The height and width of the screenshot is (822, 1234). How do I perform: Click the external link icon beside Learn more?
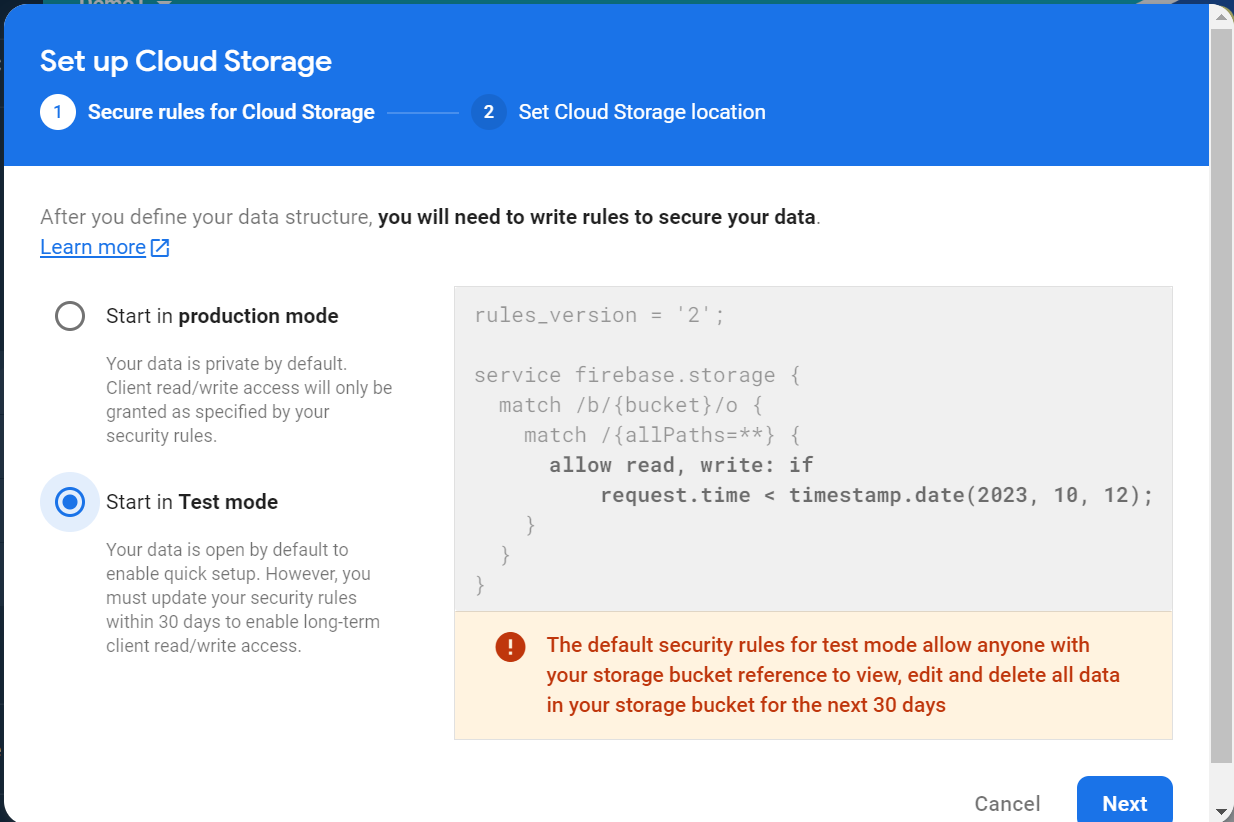click(x=160, y=248)
